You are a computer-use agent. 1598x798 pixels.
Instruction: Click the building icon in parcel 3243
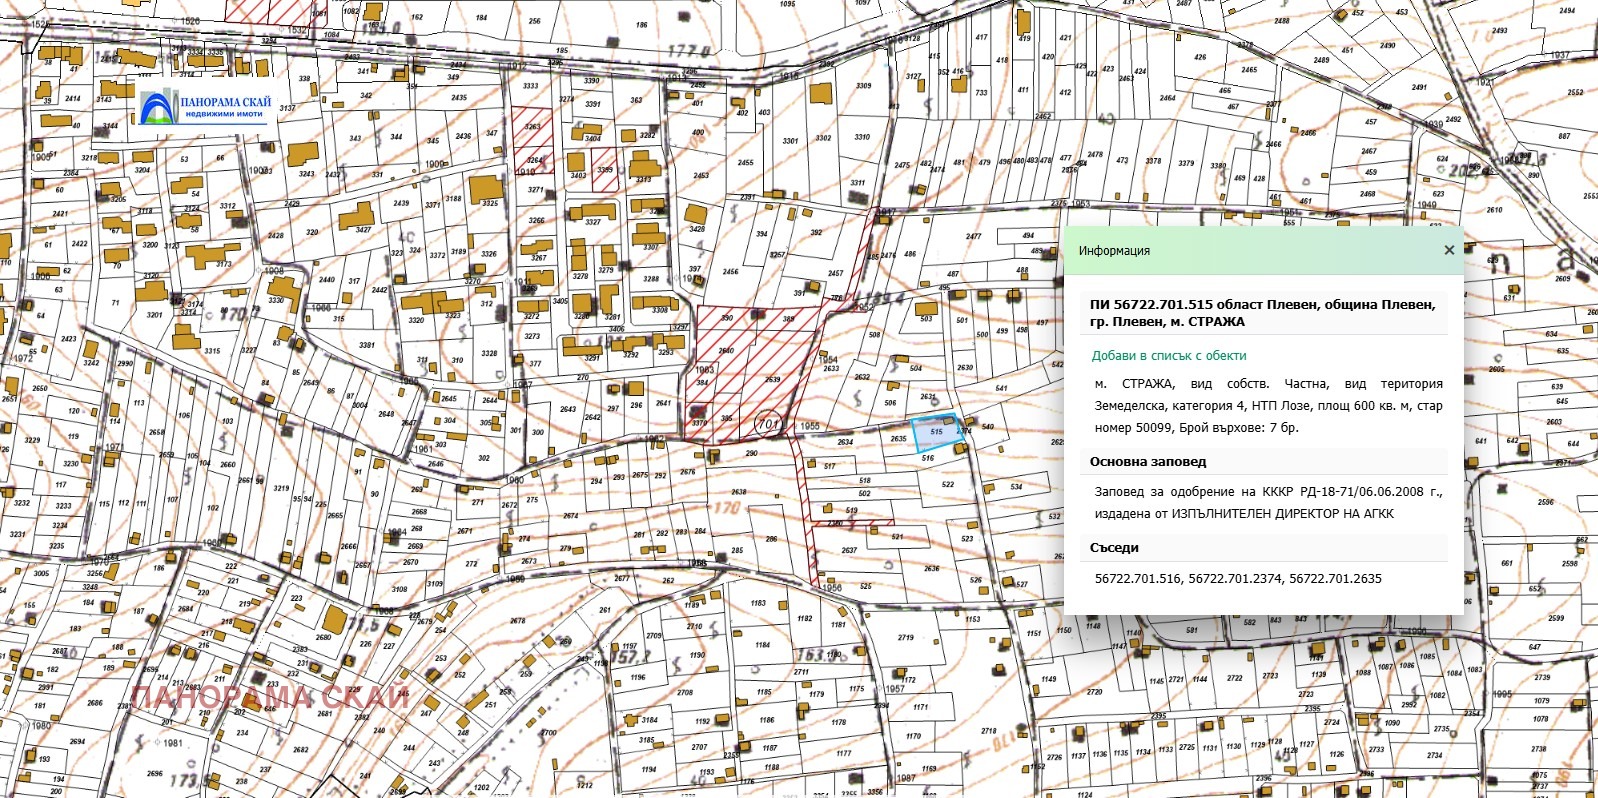[x=301, y=155]
